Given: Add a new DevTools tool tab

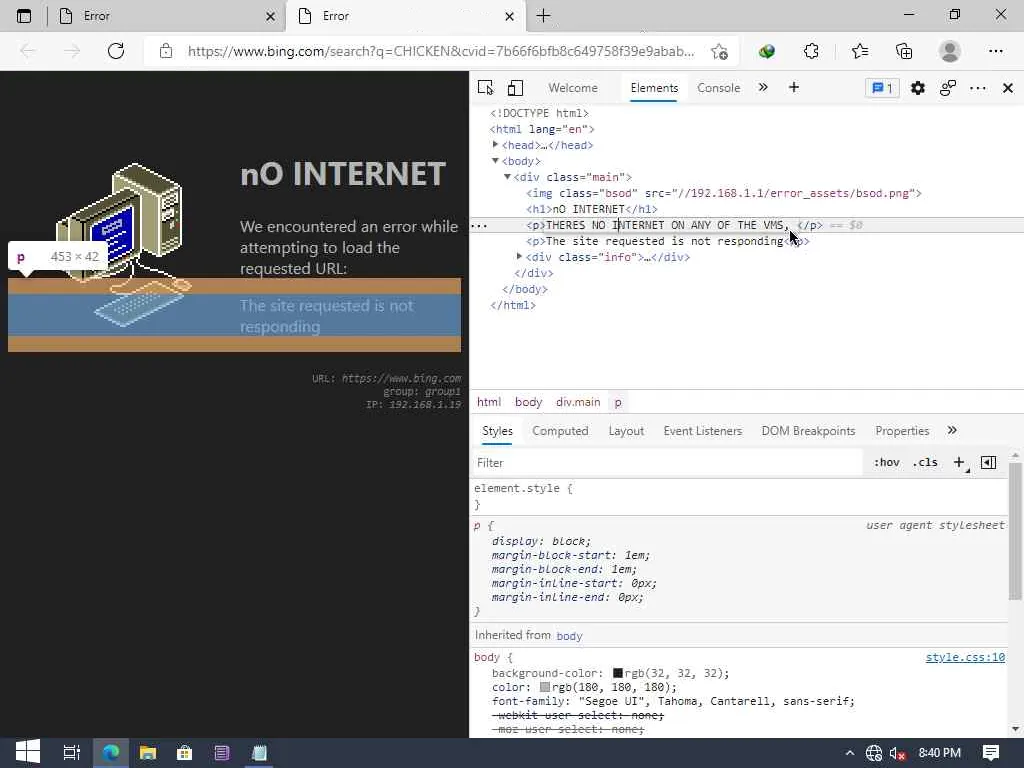Looking at the screenshot, I should coord(793,88).
